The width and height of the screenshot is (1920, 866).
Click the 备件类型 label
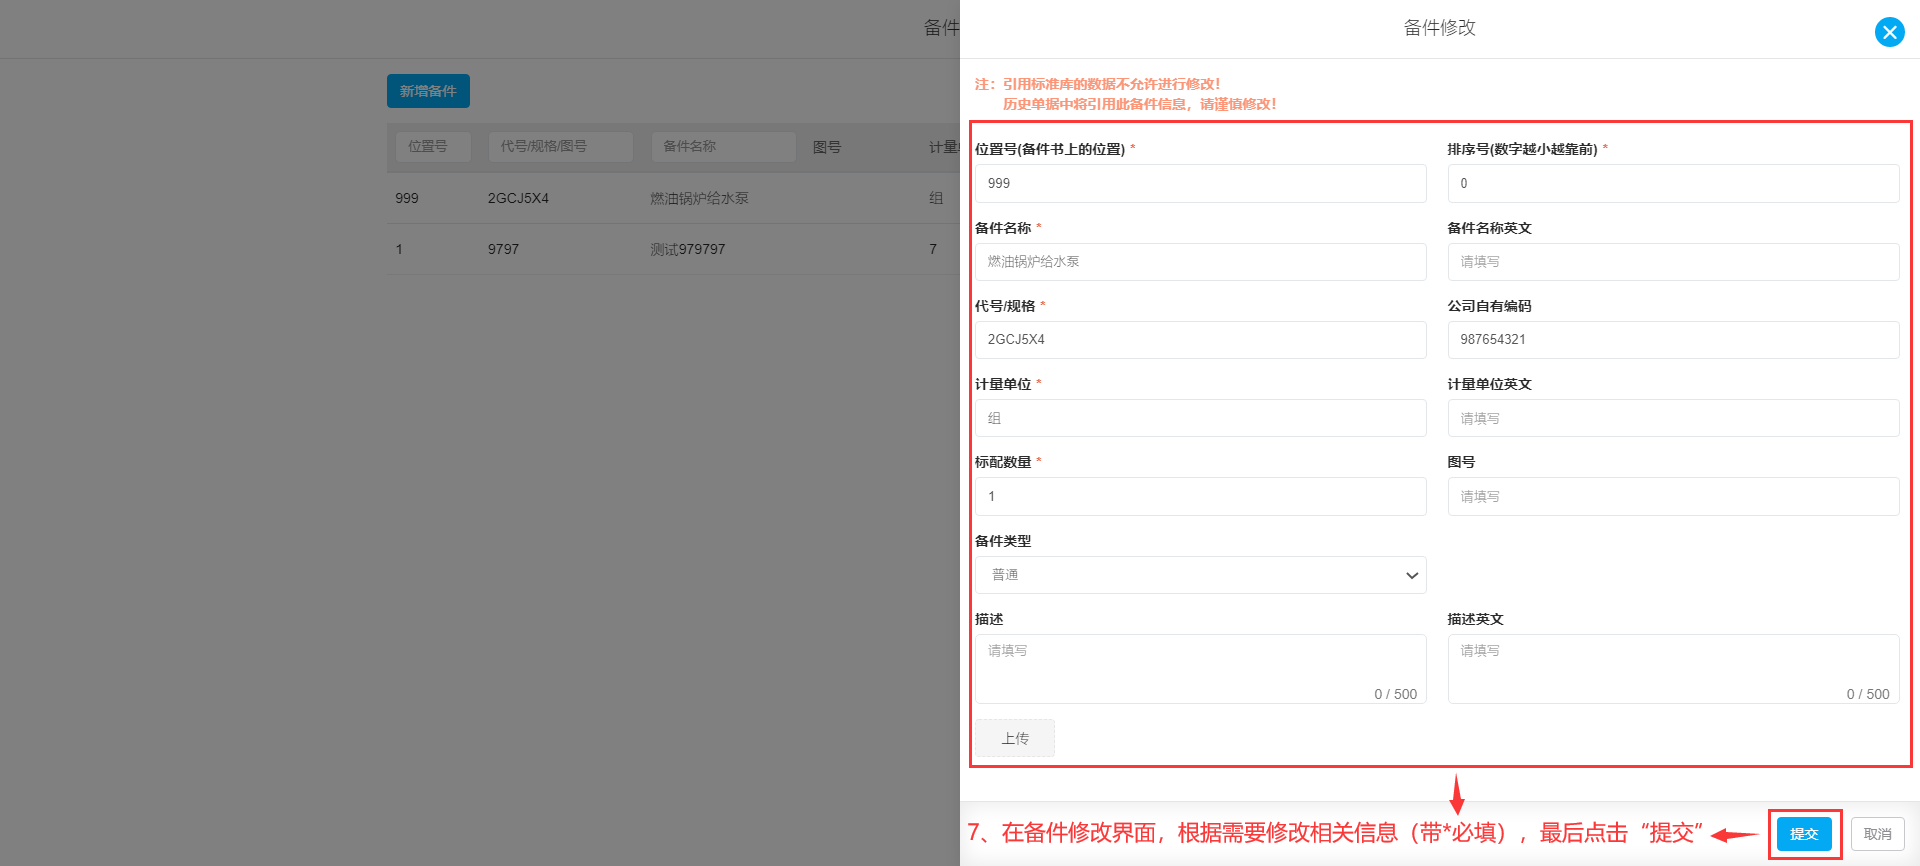[x=1003, y=541]
